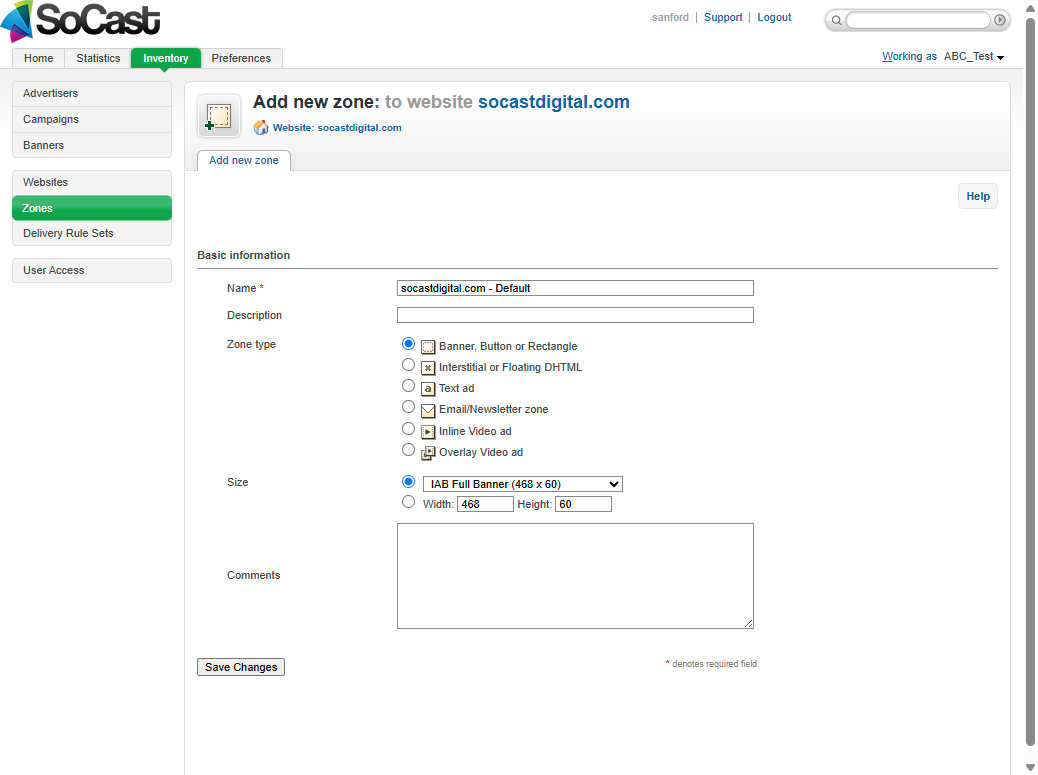The width and height of the screenshot is (1038, 775).
Task: Open User Access in the sidebar
Action: (92, 270)
